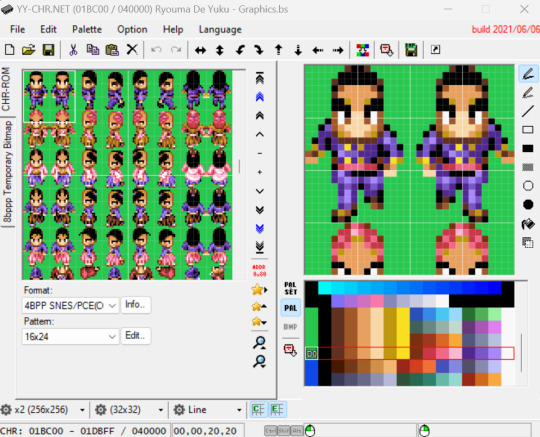Open the File menu
540x437 pixels.
pyautogui.click(x=17, y=30)
